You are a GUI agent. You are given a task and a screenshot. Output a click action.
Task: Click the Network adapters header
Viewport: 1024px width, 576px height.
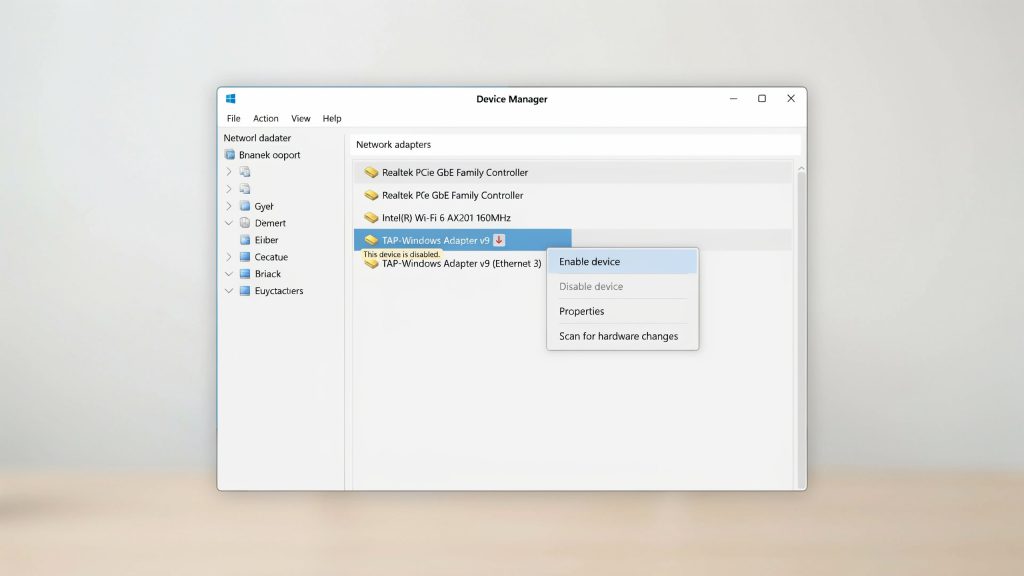(x=393, y=144)
